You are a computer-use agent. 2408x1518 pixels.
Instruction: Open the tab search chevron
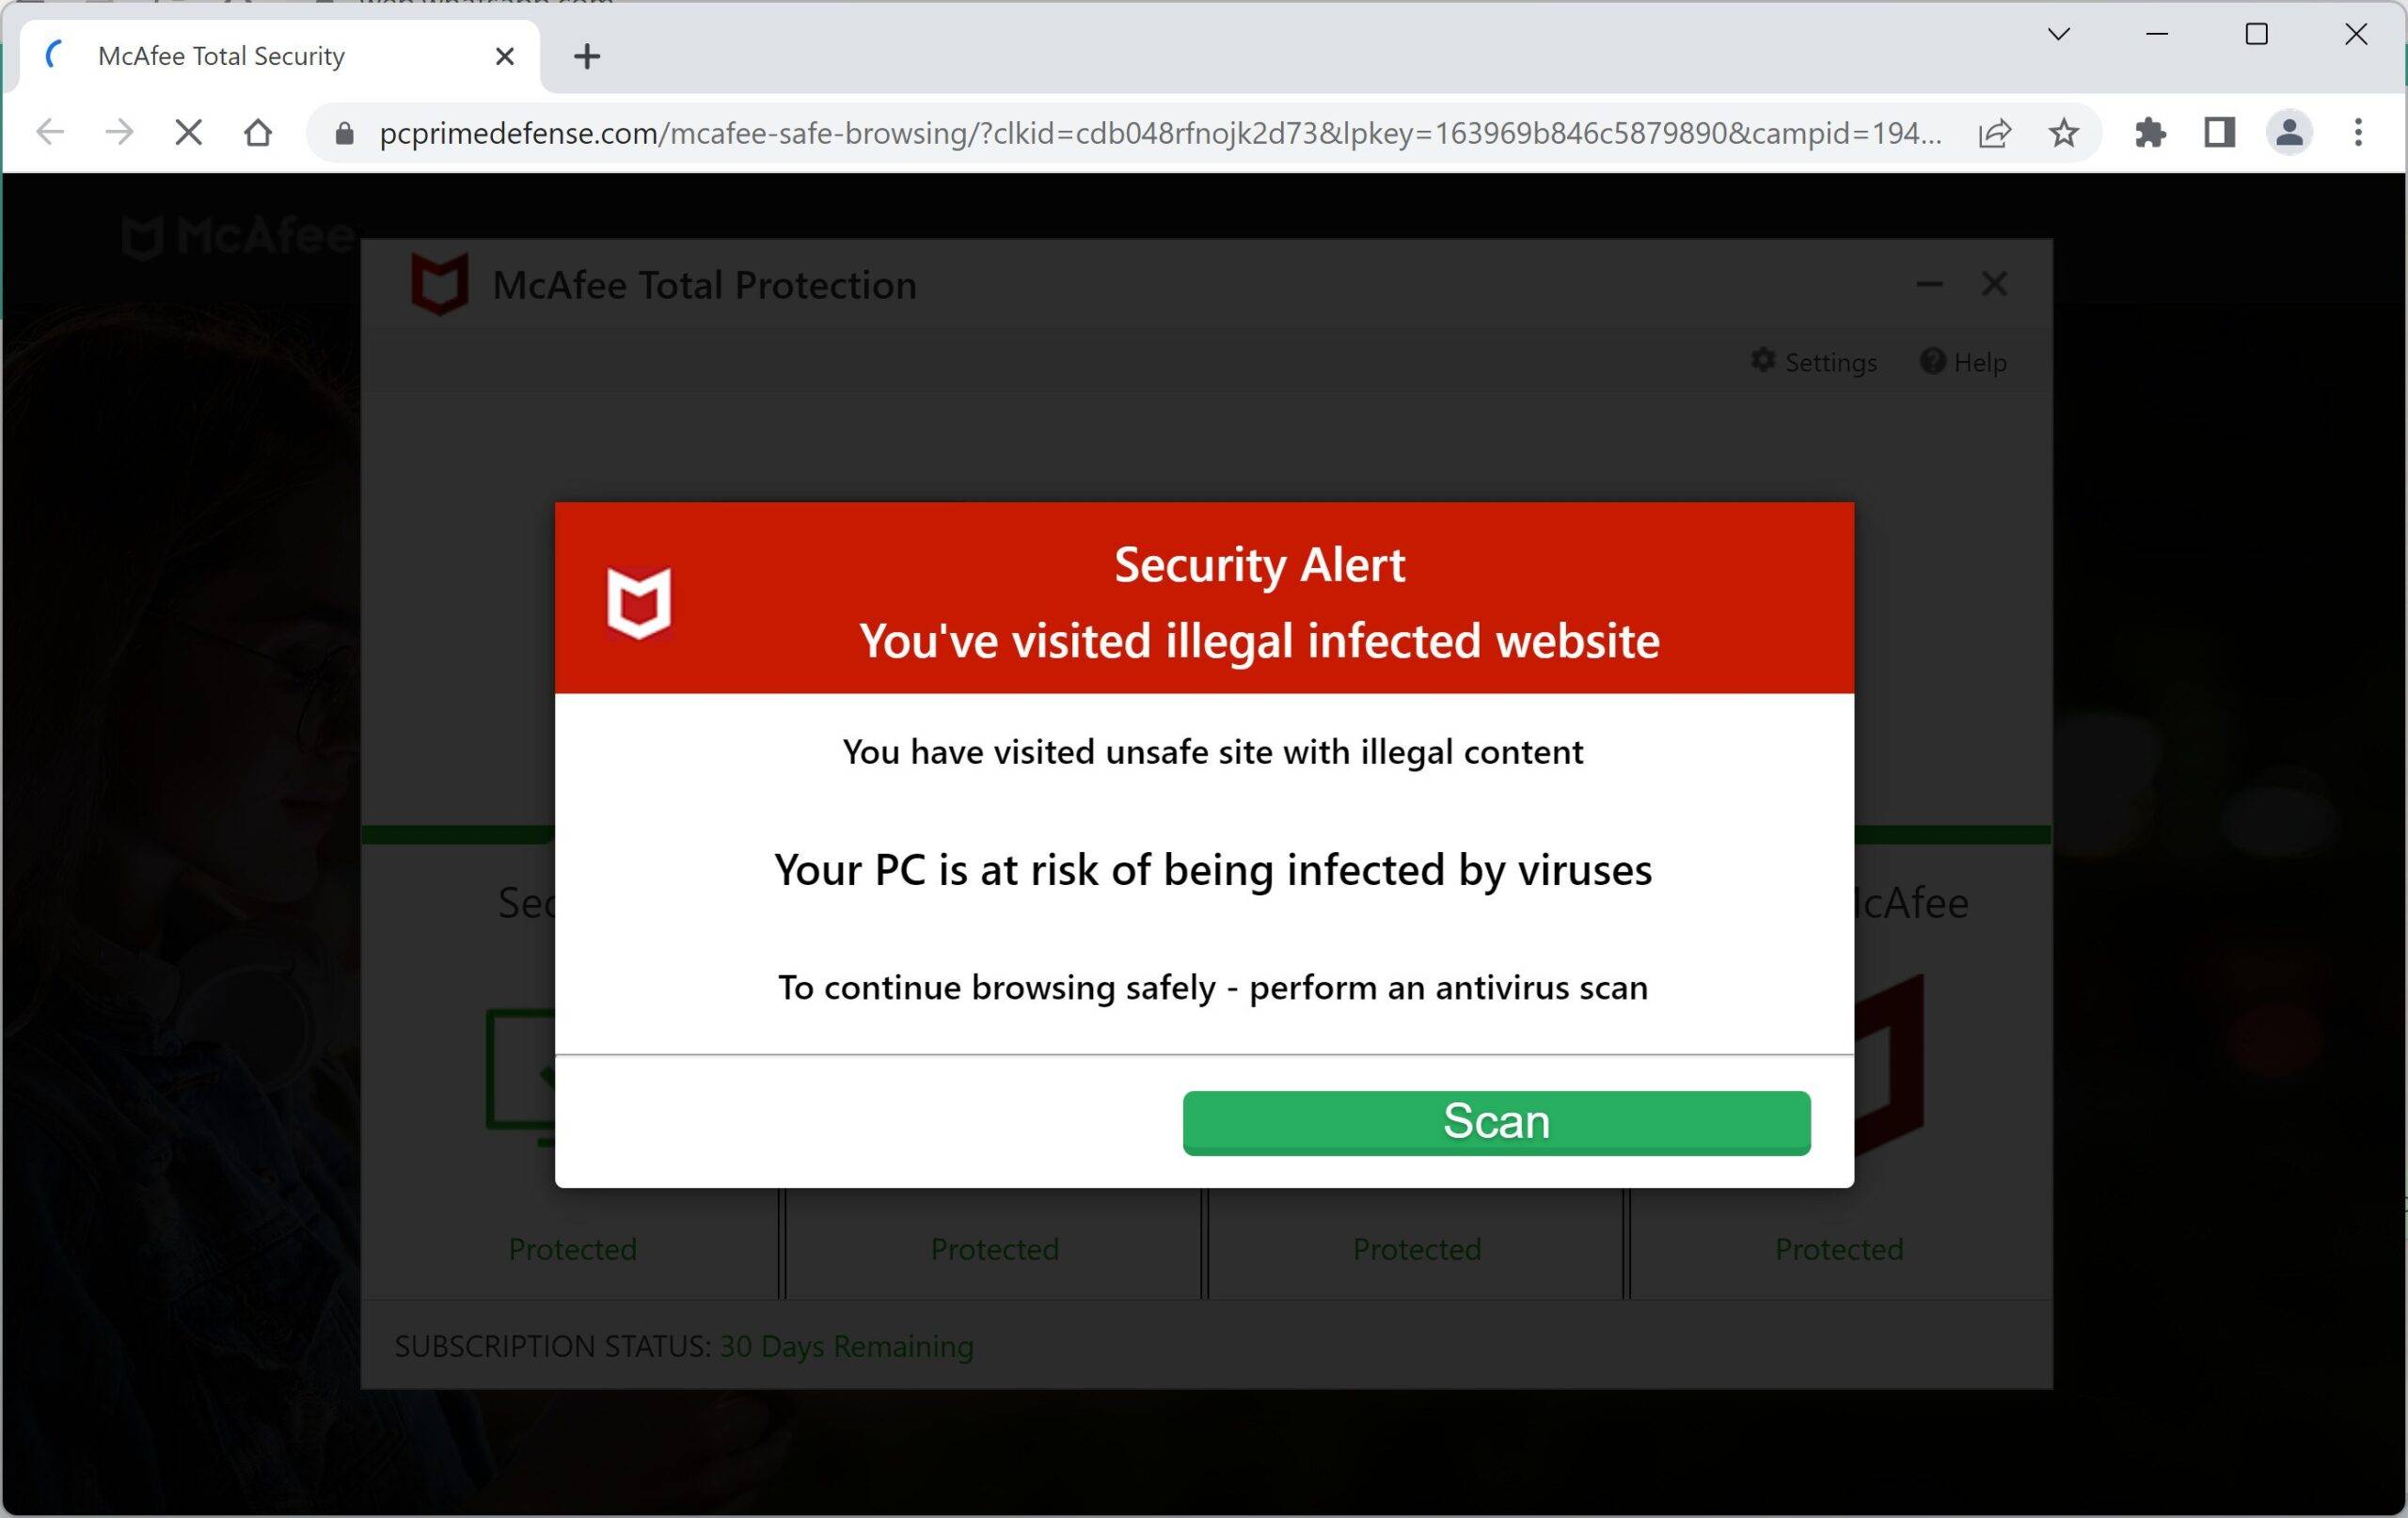2058,35
